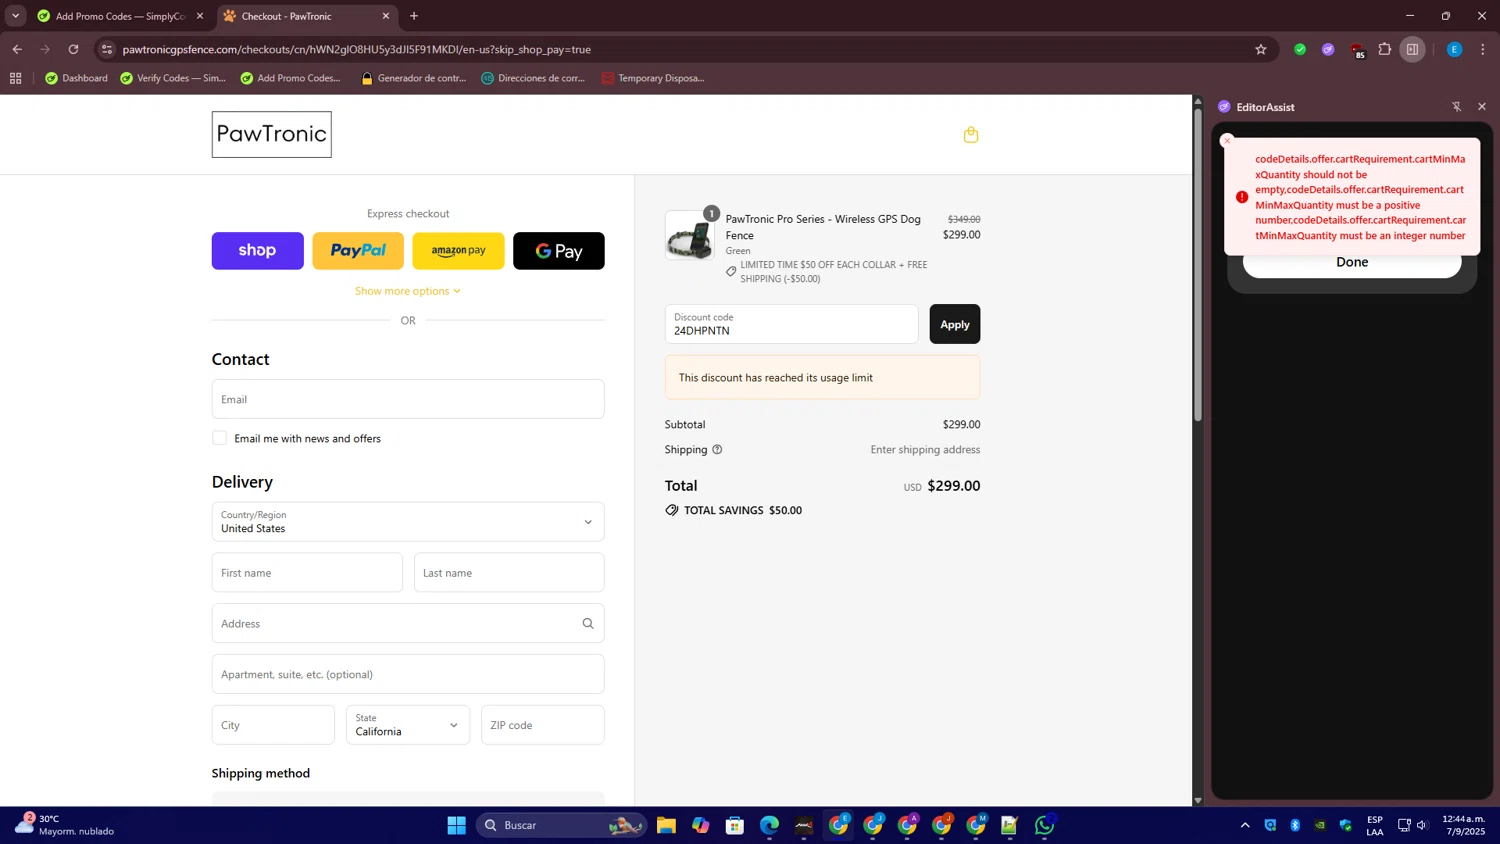Click the taskbar Buscar search box
Screen dimensions: 1500x844
point(560,825)
